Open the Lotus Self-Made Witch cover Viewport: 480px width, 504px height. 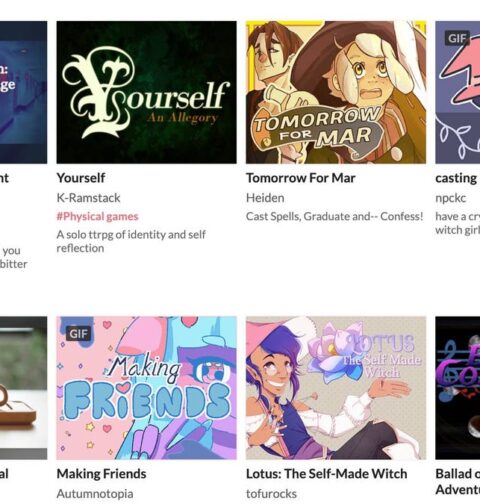click(x=336, y=388)
